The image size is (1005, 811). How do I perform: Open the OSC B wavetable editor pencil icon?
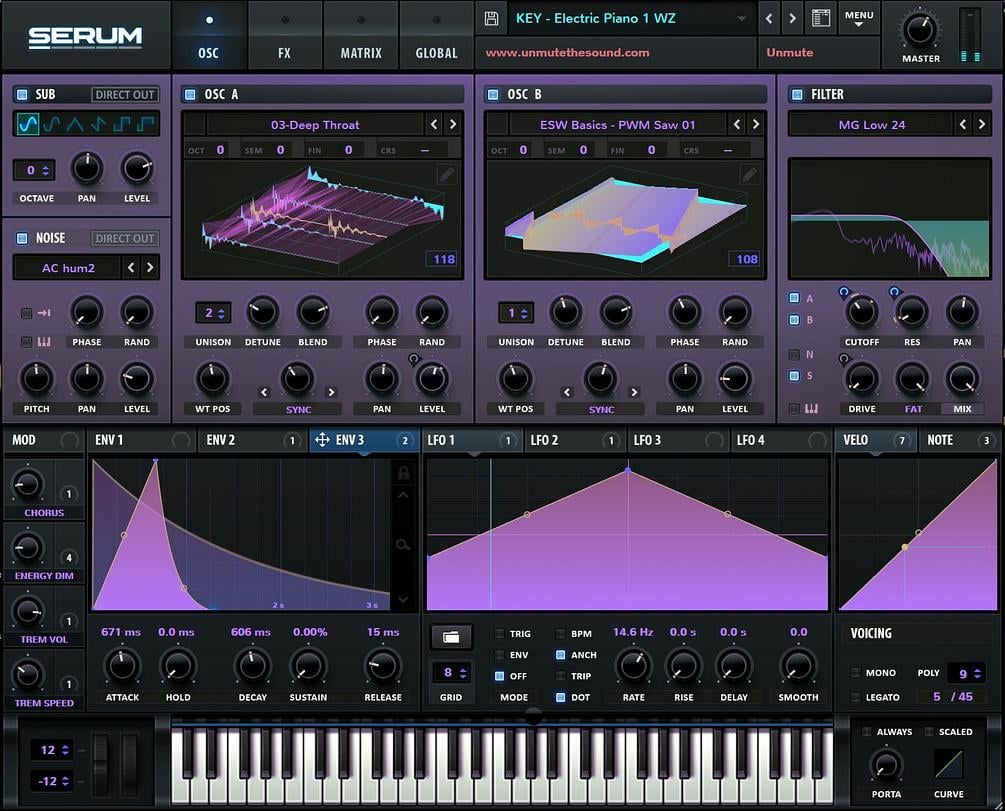click(x=749, y=173)
